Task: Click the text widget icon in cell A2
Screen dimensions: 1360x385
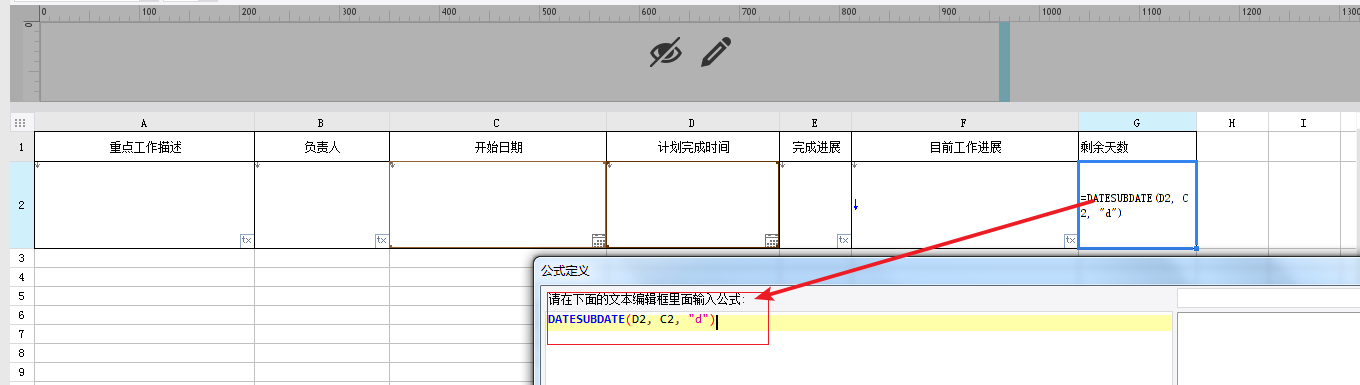Action: pos(247,240)
